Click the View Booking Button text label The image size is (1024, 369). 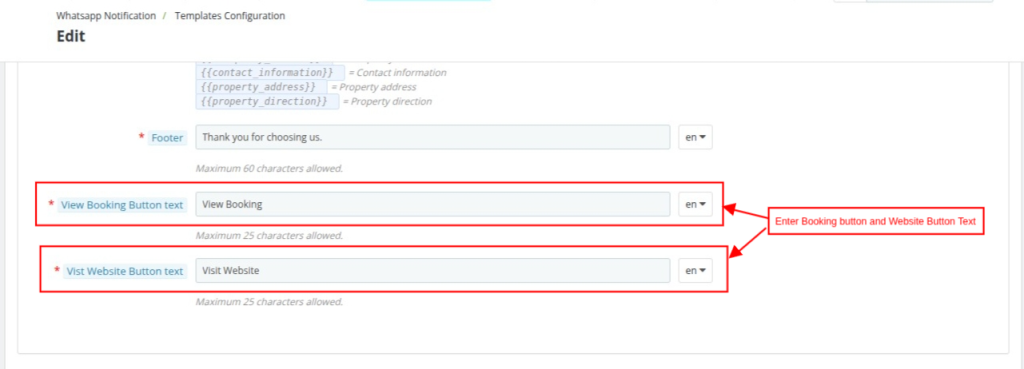(x=122, y=204)
